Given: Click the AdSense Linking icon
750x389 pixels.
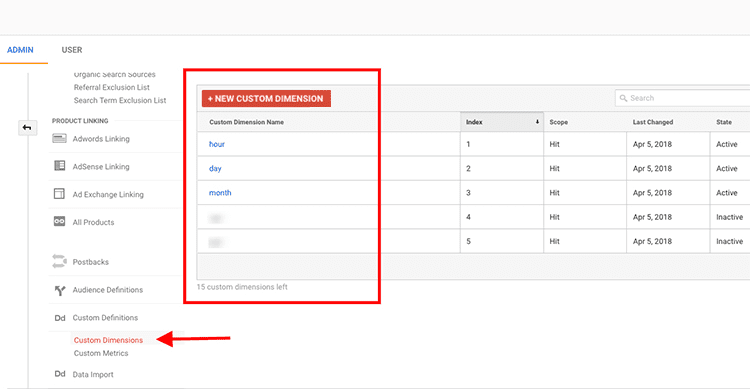Looking at the screenshot, I should click(x=59, y=166).
